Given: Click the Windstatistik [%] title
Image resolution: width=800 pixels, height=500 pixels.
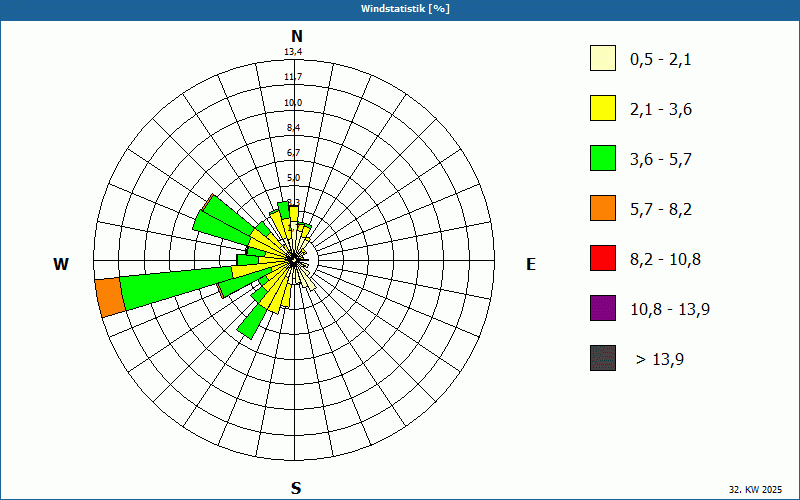Looking at the screenshot, I should [405, 9].
